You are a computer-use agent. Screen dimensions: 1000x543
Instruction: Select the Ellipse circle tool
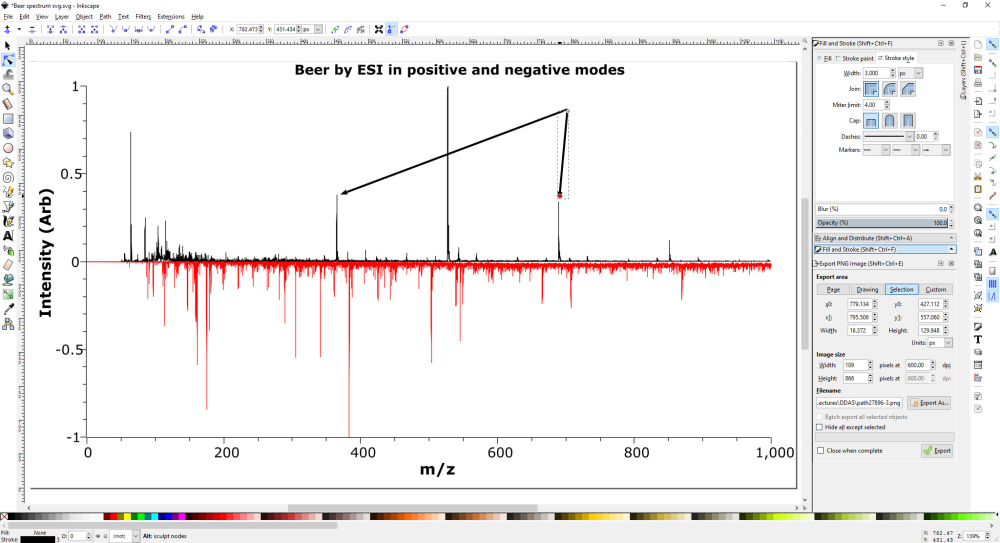pyautogui.click(x=8, y=148)
